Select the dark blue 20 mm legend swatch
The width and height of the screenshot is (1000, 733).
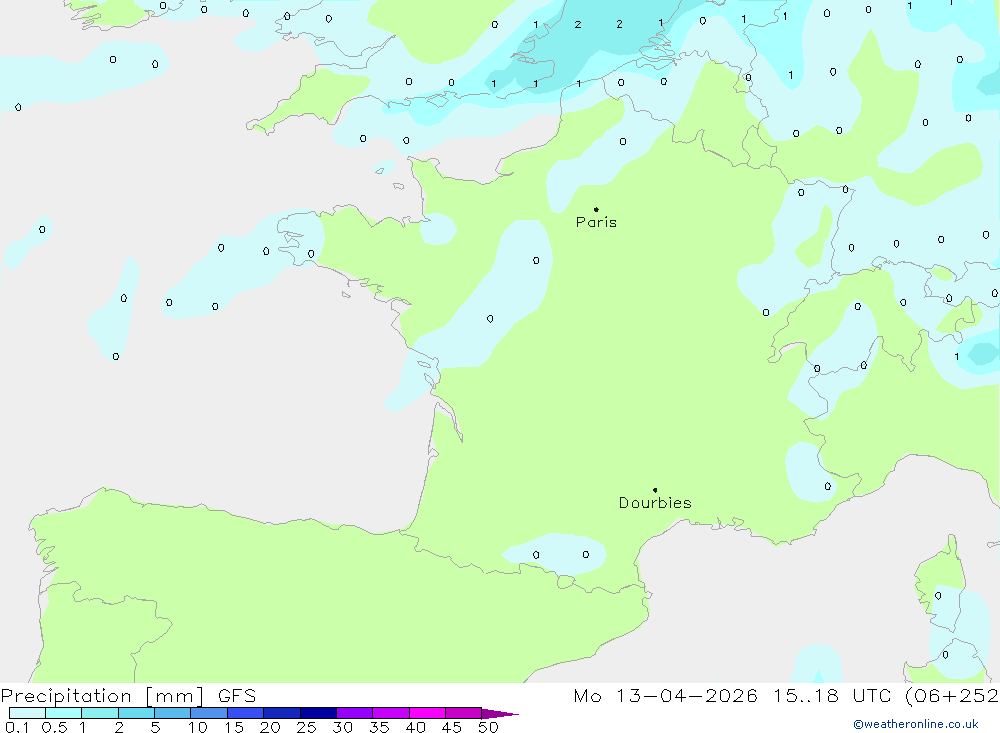pos(282,713)
